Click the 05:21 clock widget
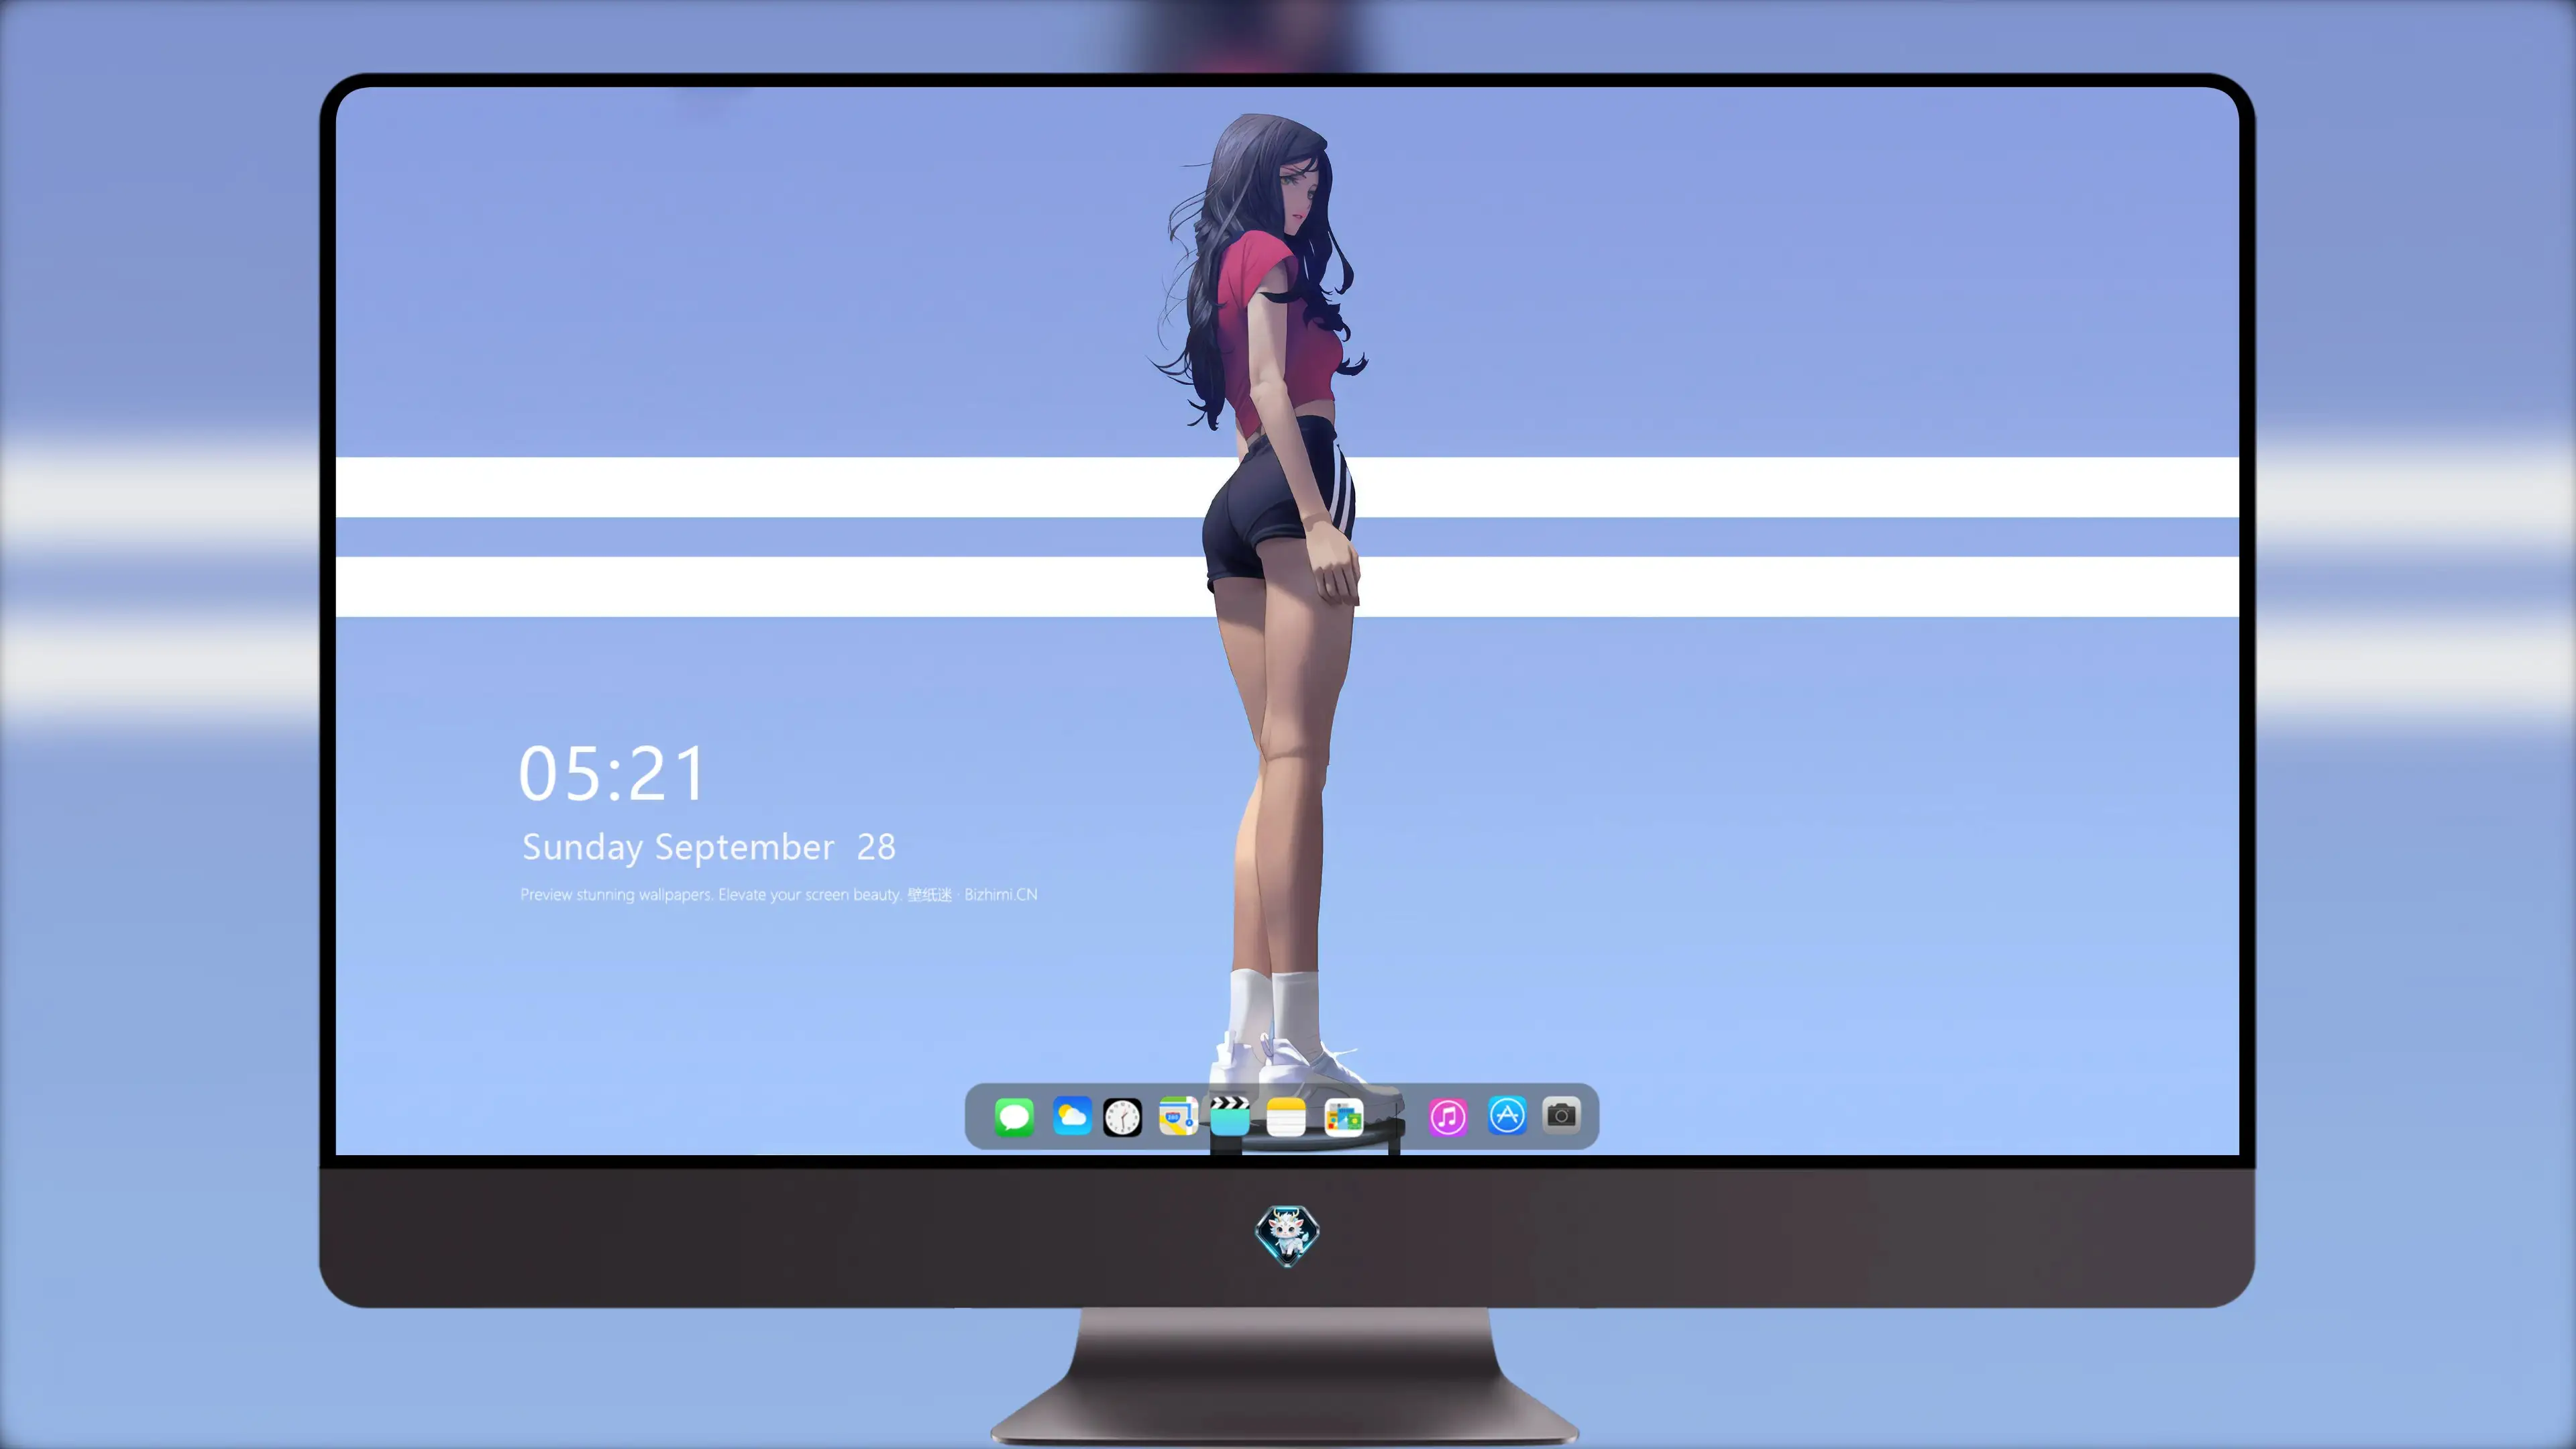The image size is (2576, 1449). (x=612, y=774)
